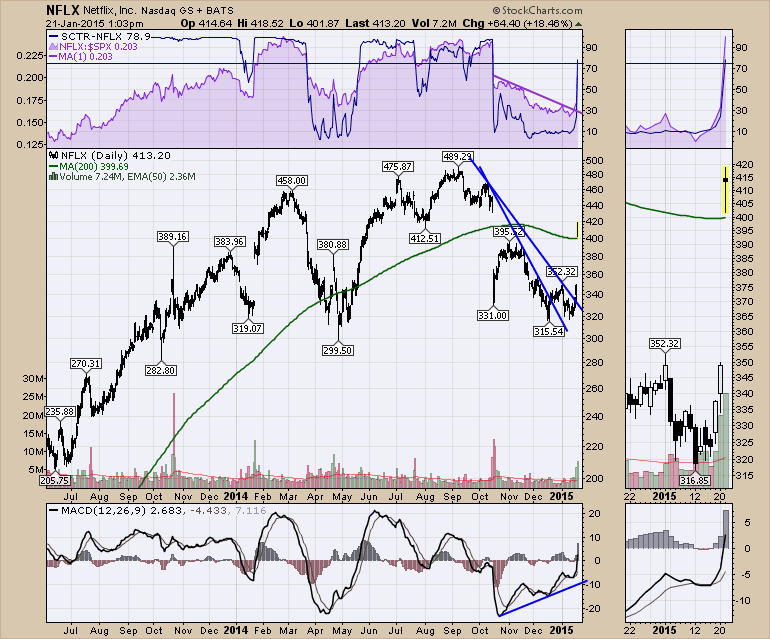Click the 475.87 price label
This screenshot has width=770, height=639.
[x=397, y=167]
